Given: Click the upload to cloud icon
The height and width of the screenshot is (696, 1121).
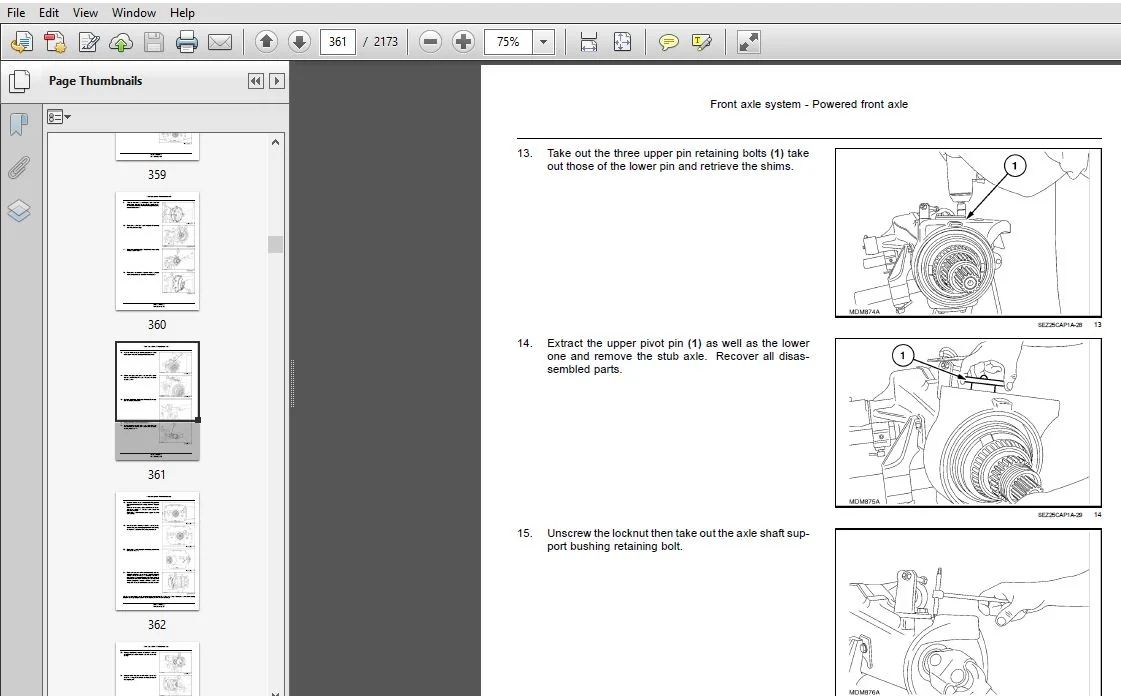Looking at the screenshot, I should [x=121, y=42].
